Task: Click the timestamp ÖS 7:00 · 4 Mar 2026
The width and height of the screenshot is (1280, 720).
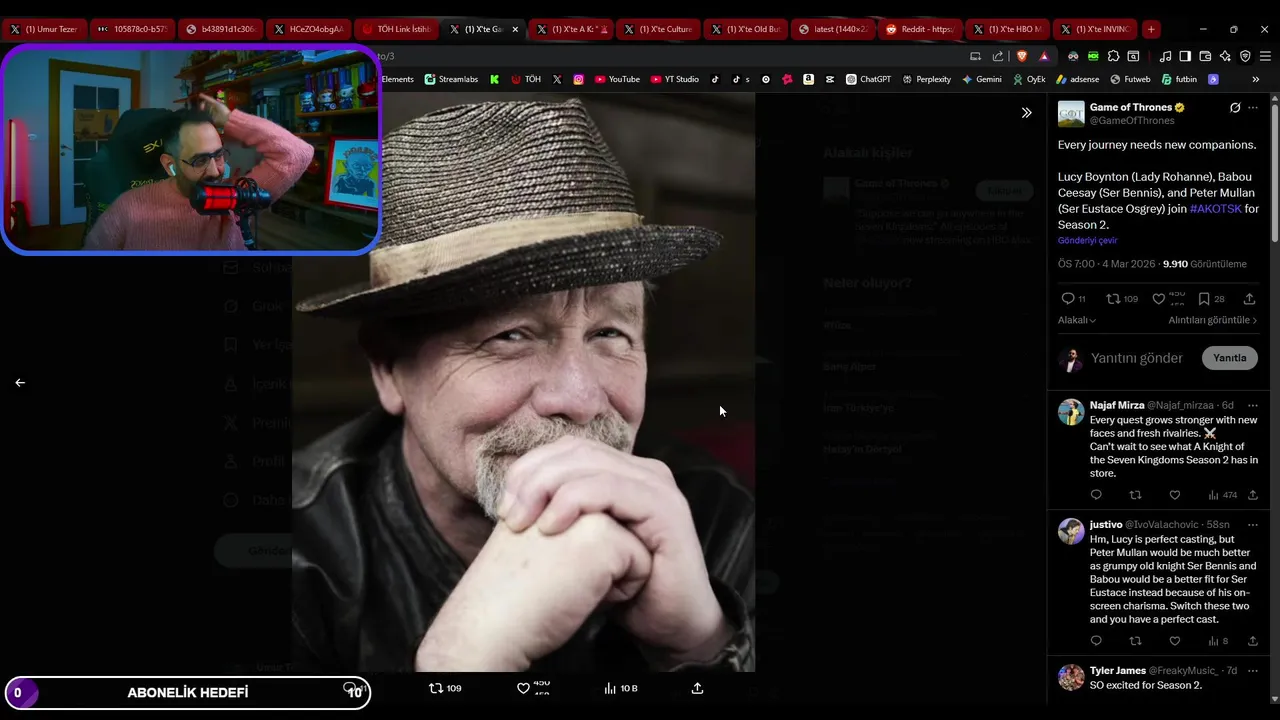Action: [x=1106, y=264]
